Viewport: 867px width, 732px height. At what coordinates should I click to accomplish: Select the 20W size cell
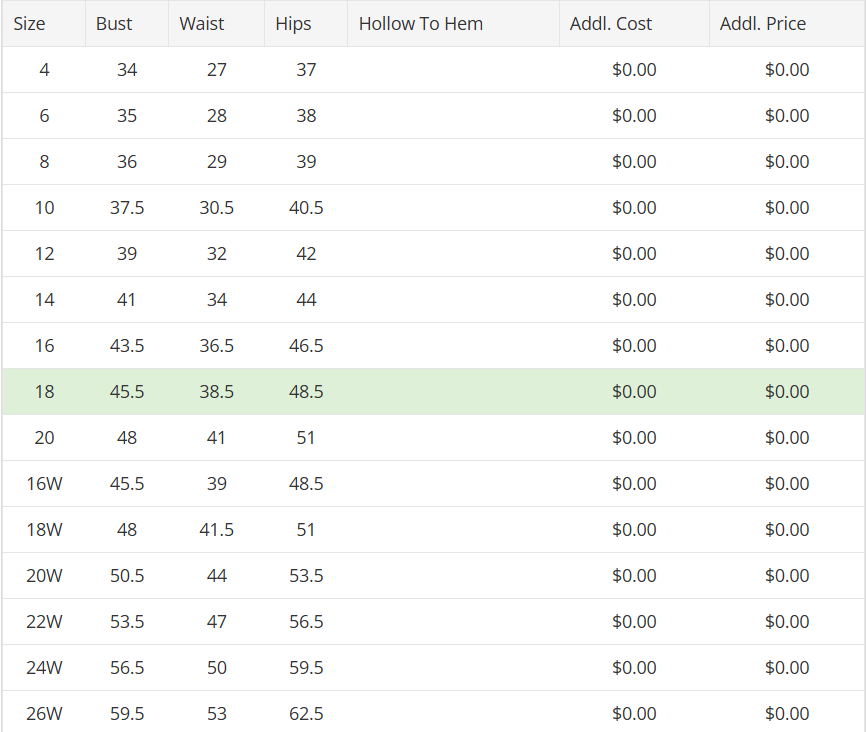(44, 576)
